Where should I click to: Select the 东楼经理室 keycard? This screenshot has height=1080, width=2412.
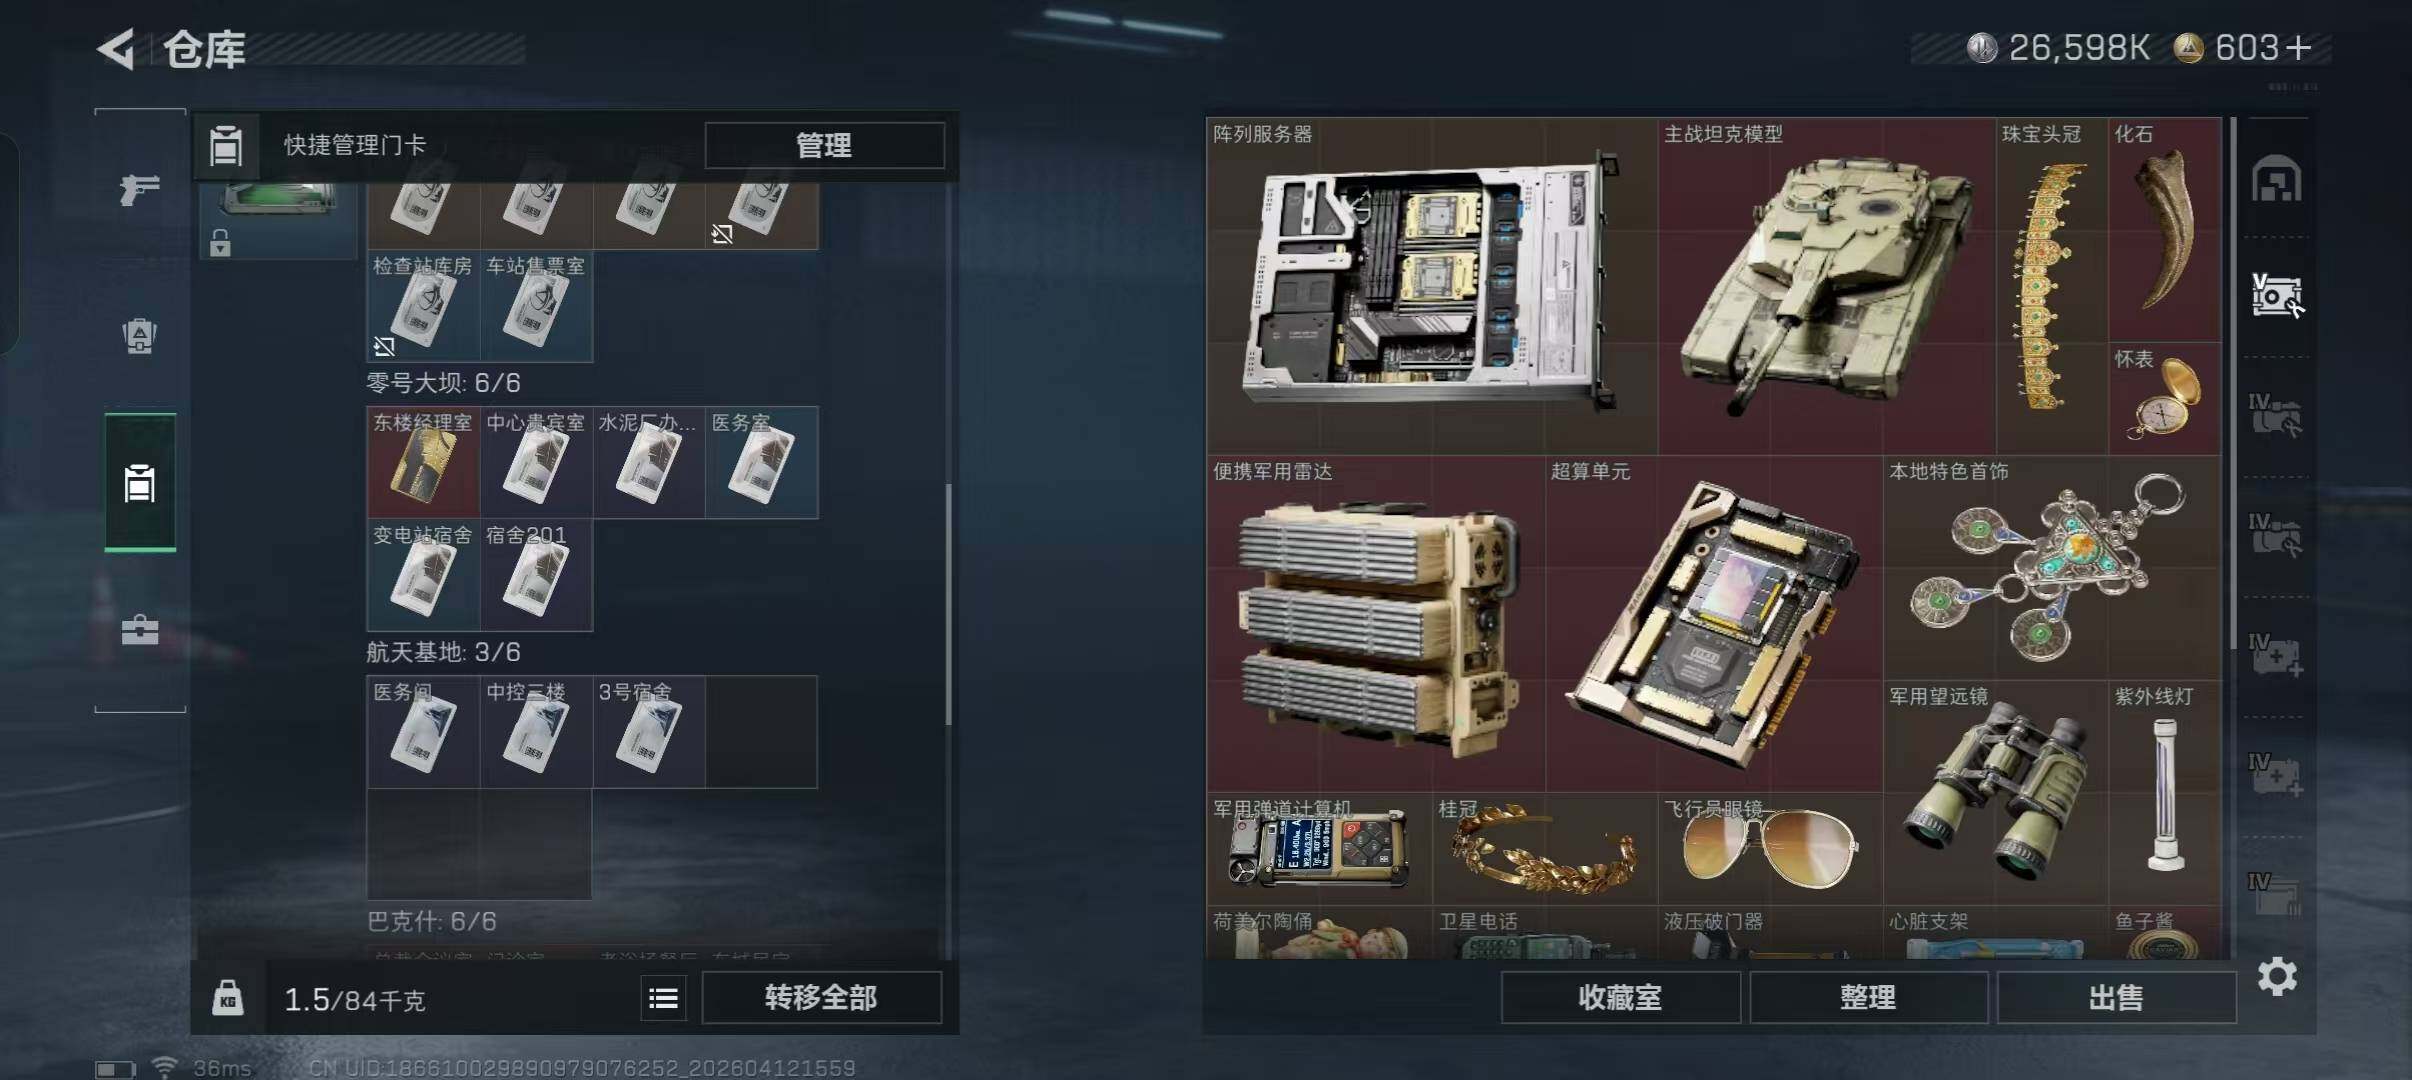[x=423, y=462]
